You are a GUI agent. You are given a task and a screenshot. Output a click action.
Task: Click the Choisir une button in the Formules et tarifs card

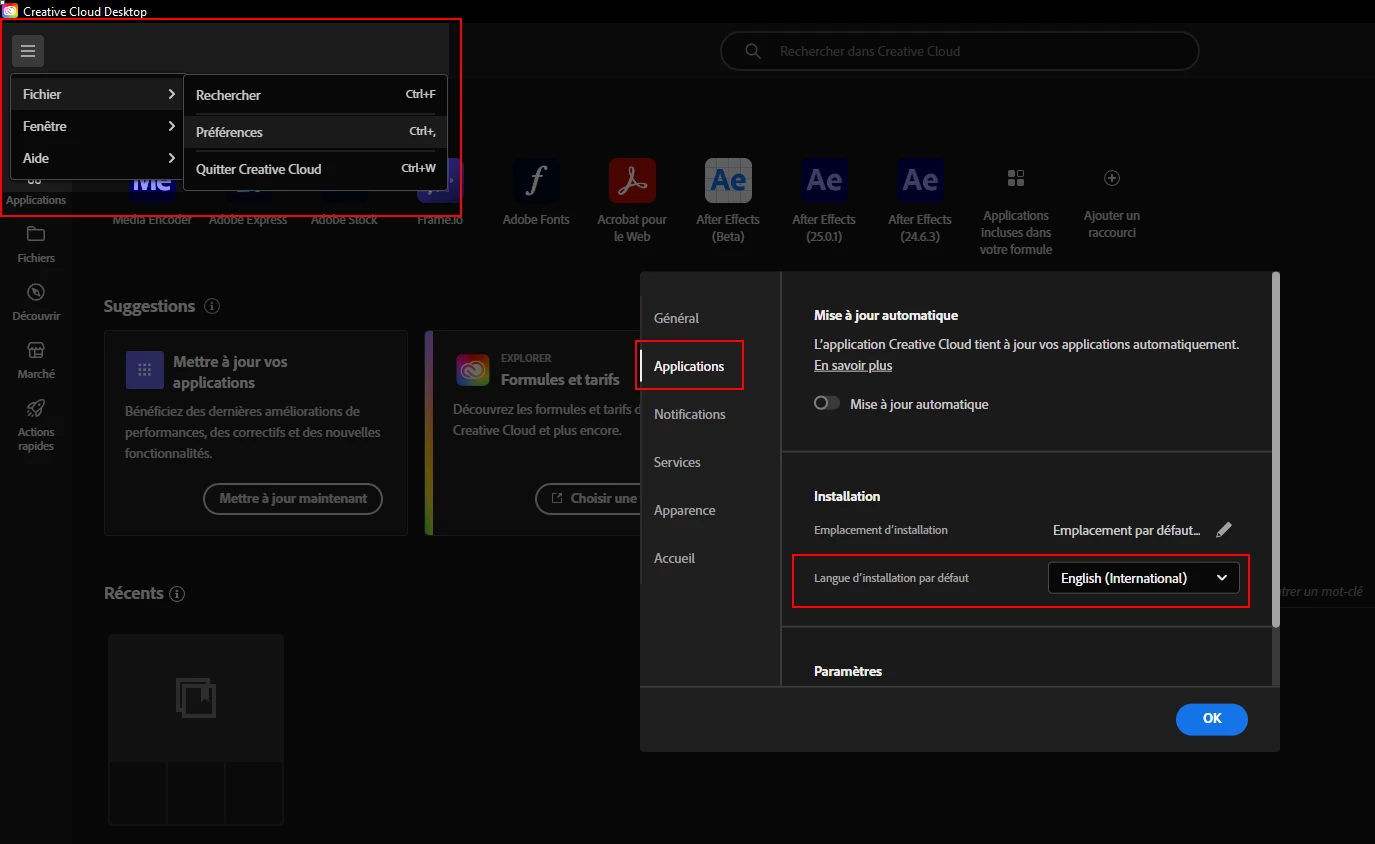(x=588, y=498)
